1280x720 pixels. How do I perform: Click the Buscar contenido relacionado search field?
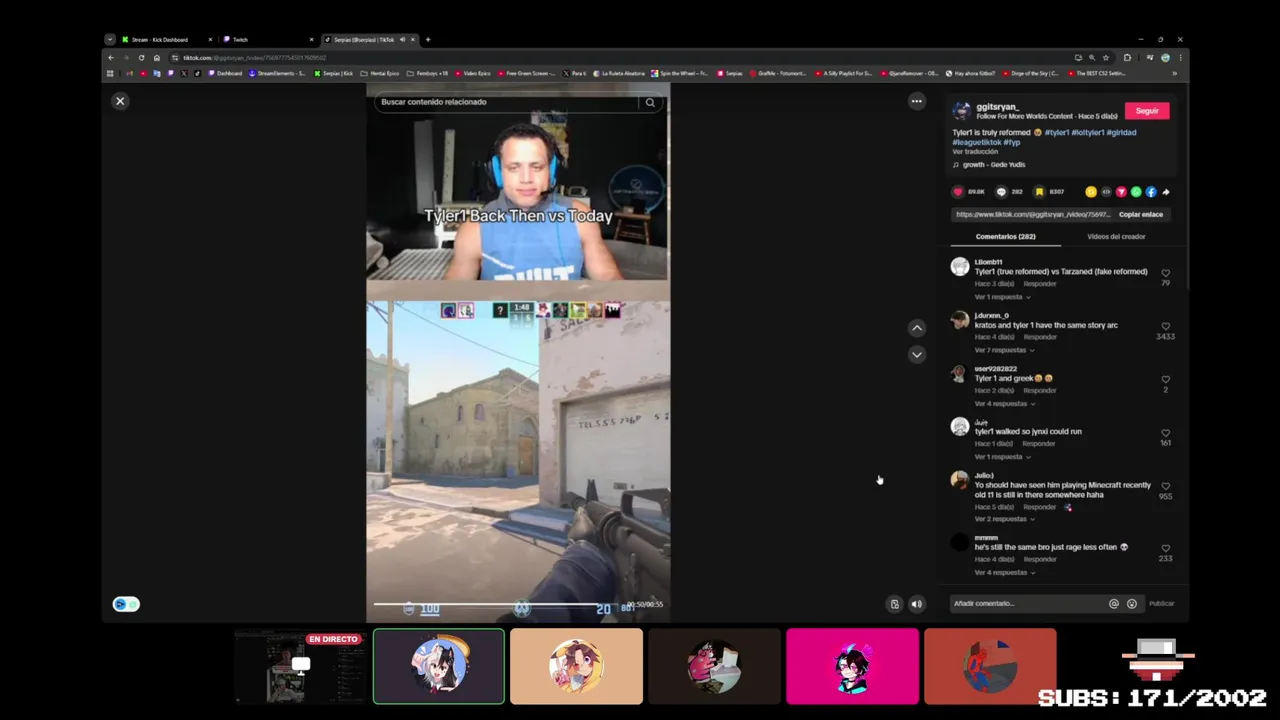coord(506,102)
